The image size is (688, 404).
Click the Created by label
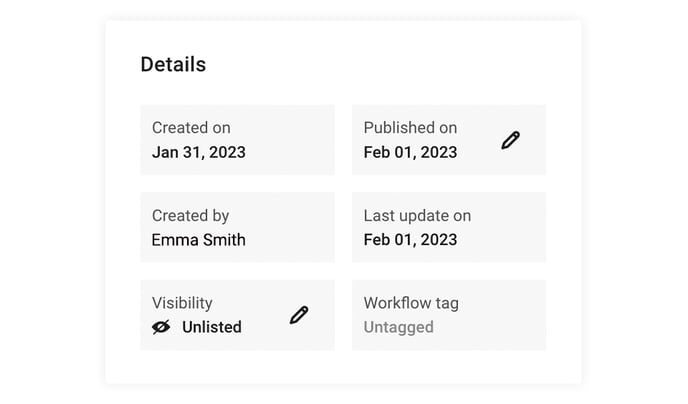point(190,216)
